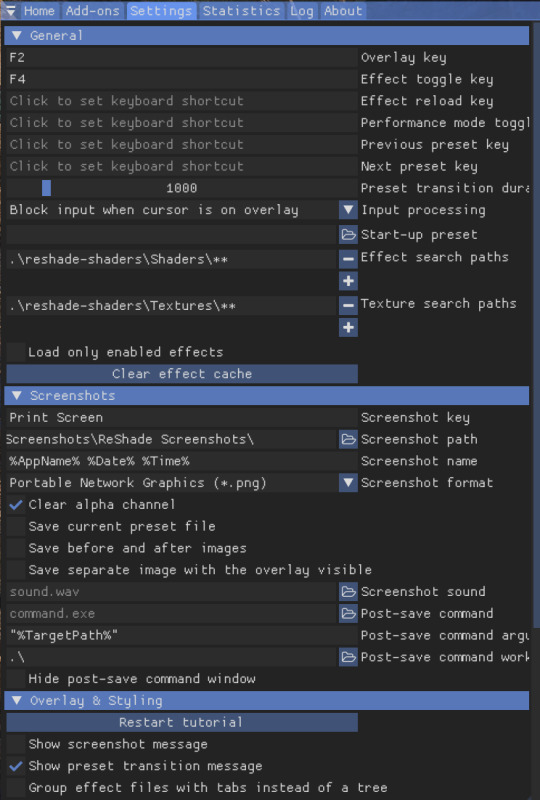Add a new texture search path
Viewport: 540px width, 800px height.
pos(348,327)
